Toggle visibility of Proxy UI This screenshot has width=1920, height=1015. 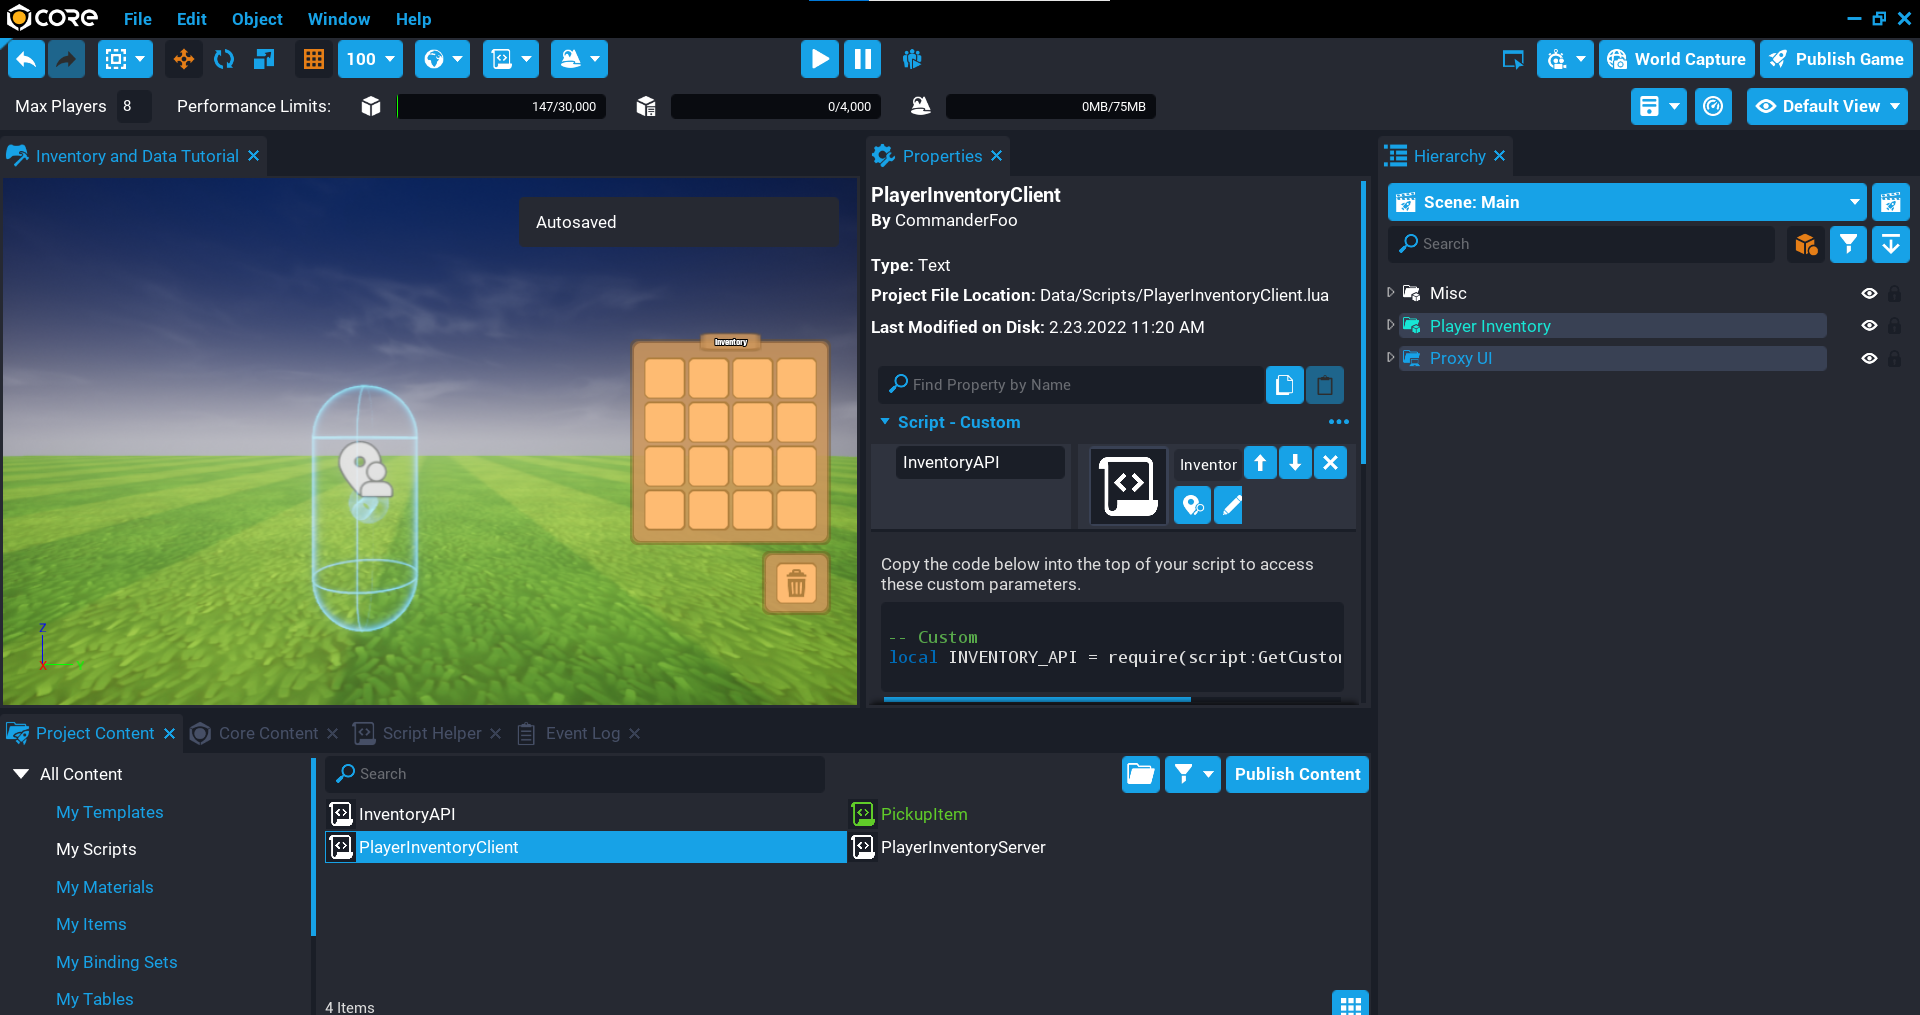tap(1868, 358)
